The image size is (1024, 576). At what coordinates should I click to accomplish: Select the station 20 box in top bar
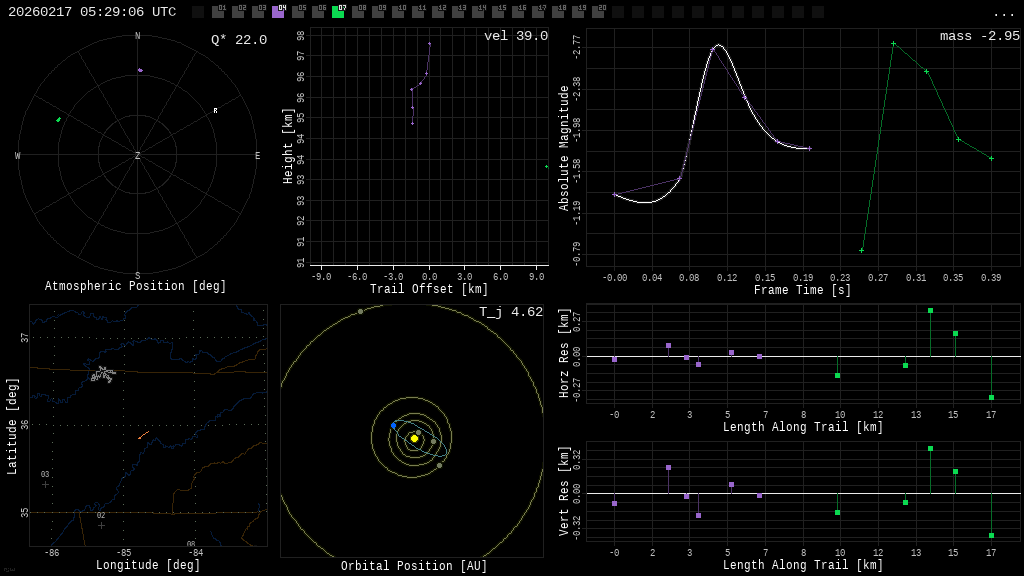(598, 12)
